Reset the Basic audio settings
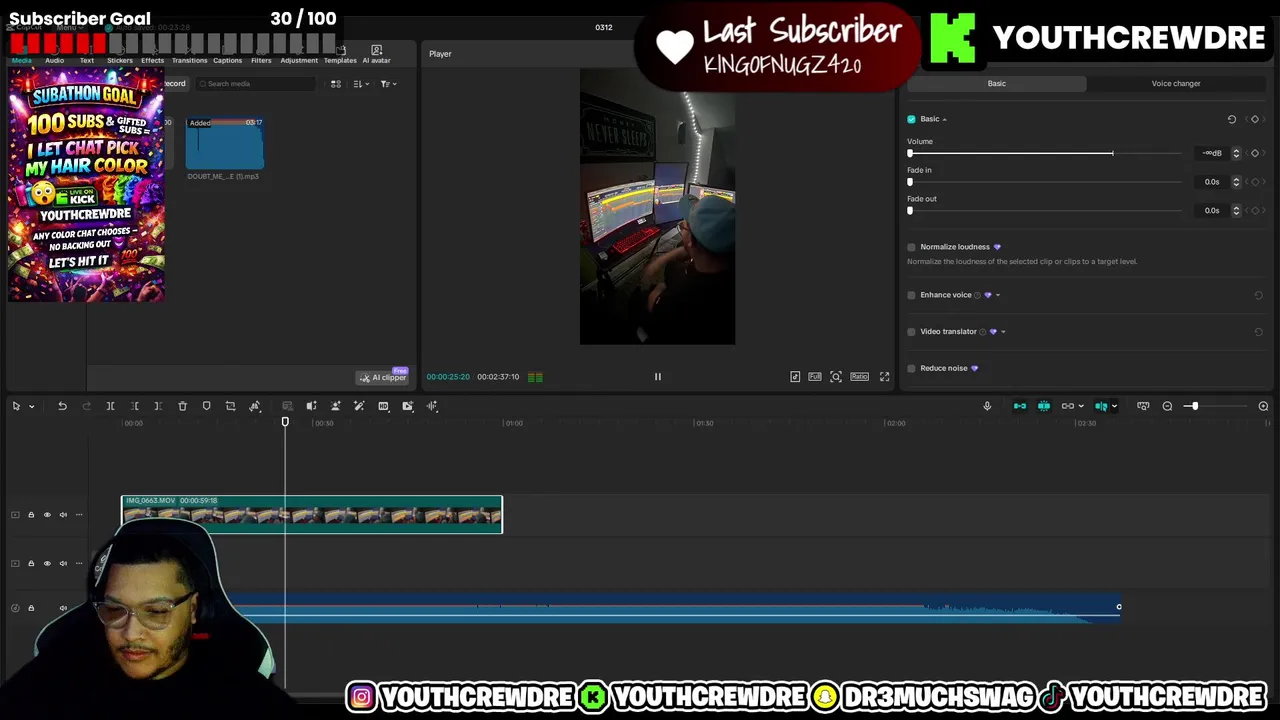The width and height of the screenshot is (1280, 720). click(1232, 119)
